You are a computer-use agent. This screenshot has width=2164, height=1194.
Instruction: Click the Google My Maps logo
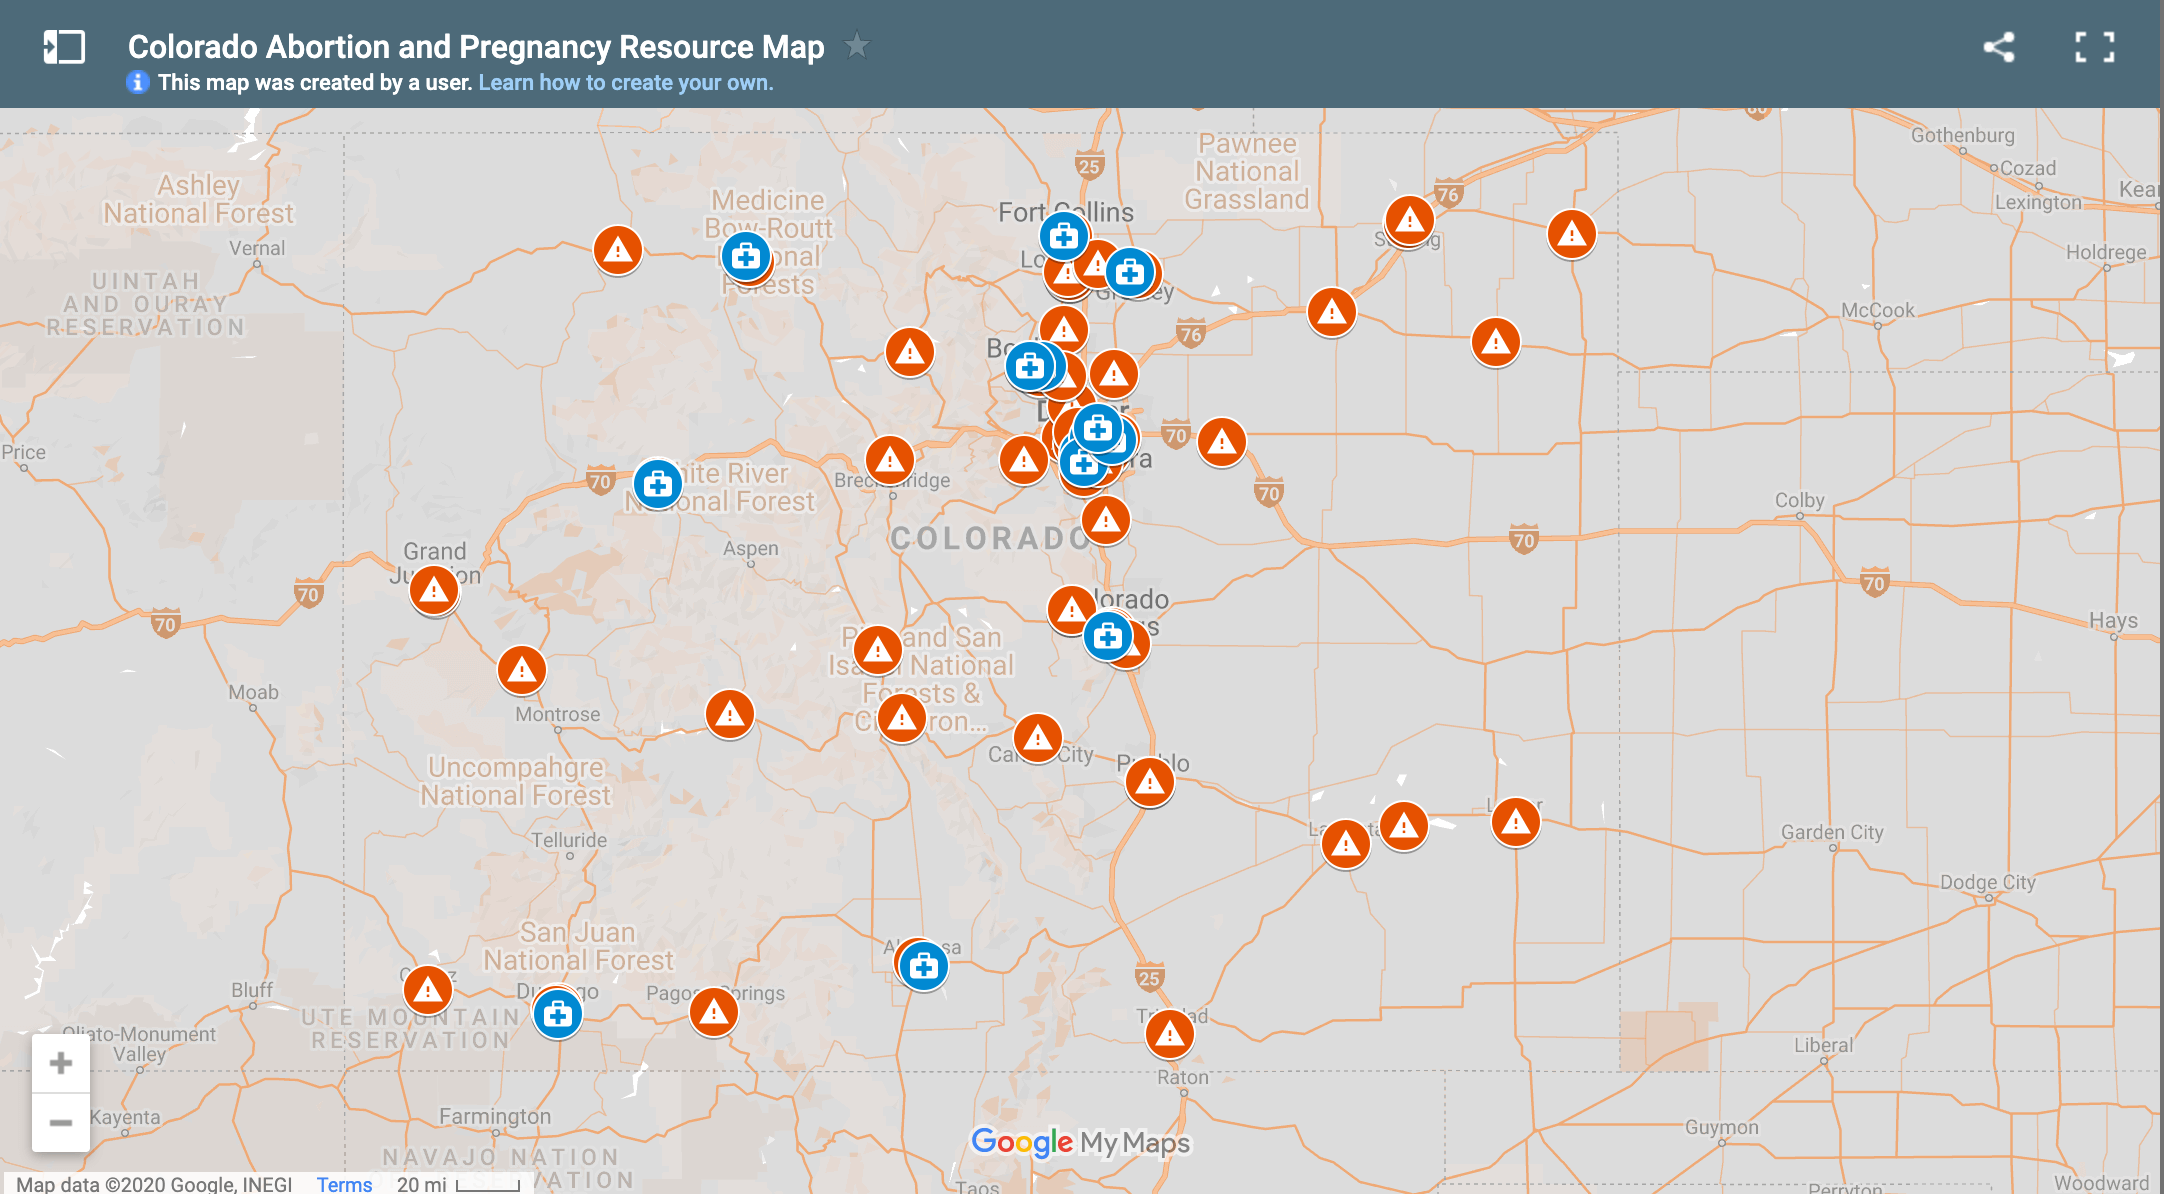pos(1080,1142)
